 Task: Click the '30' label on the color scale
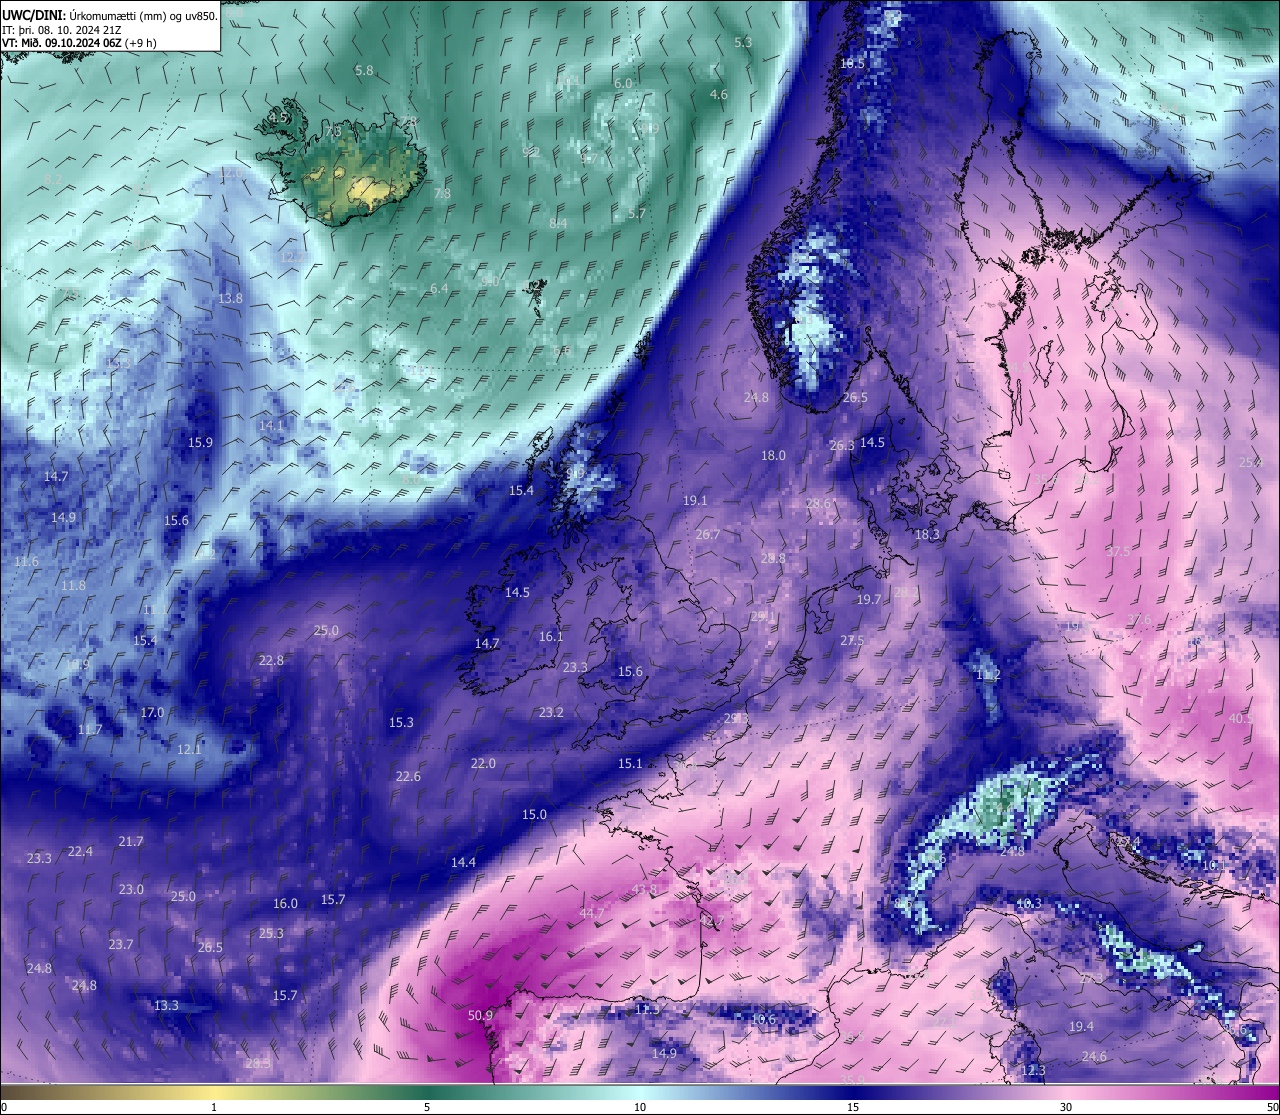pos(1066,1107)
